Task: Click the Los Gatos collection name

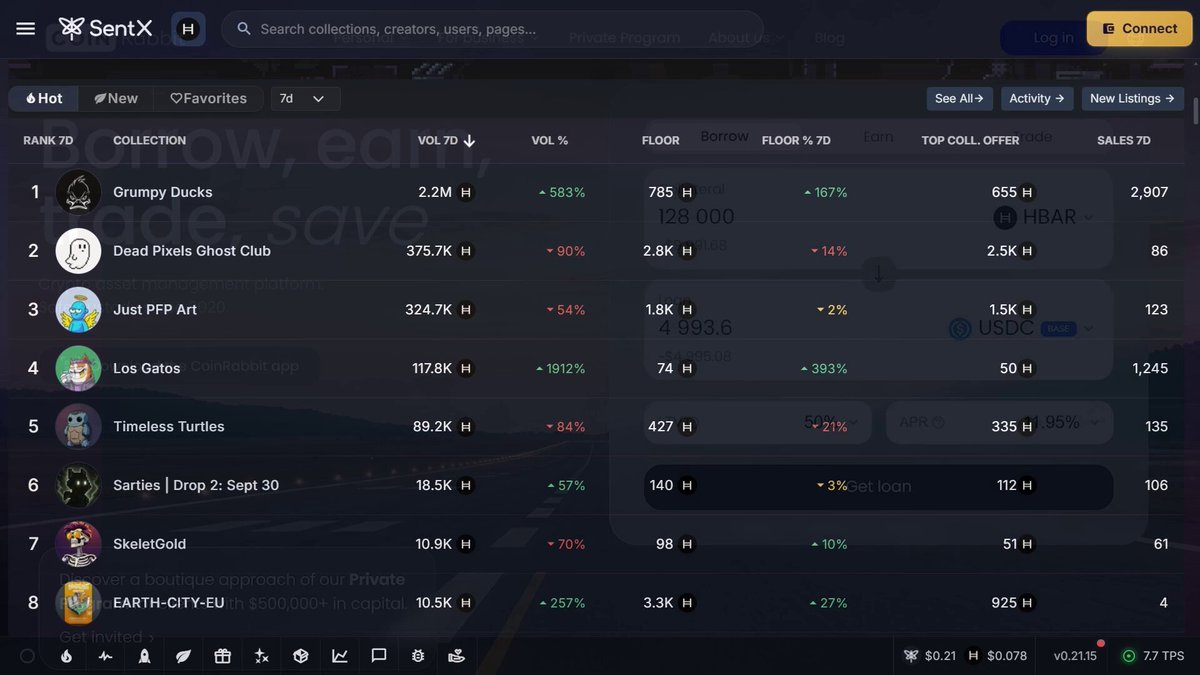Action: (x=147, y=369)
